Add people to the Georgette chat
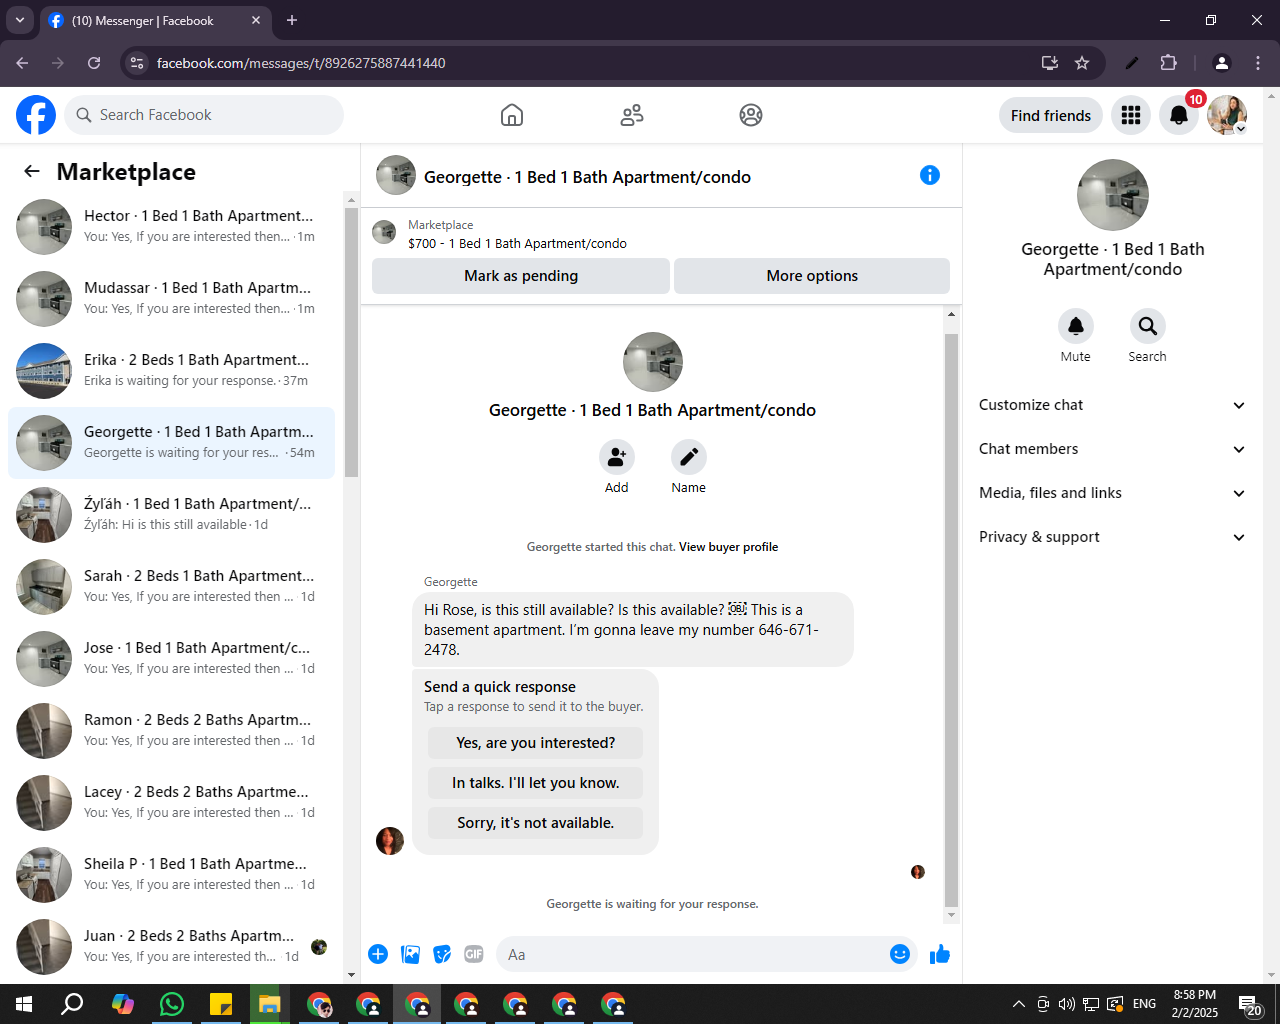 click(x=617, y=457)
